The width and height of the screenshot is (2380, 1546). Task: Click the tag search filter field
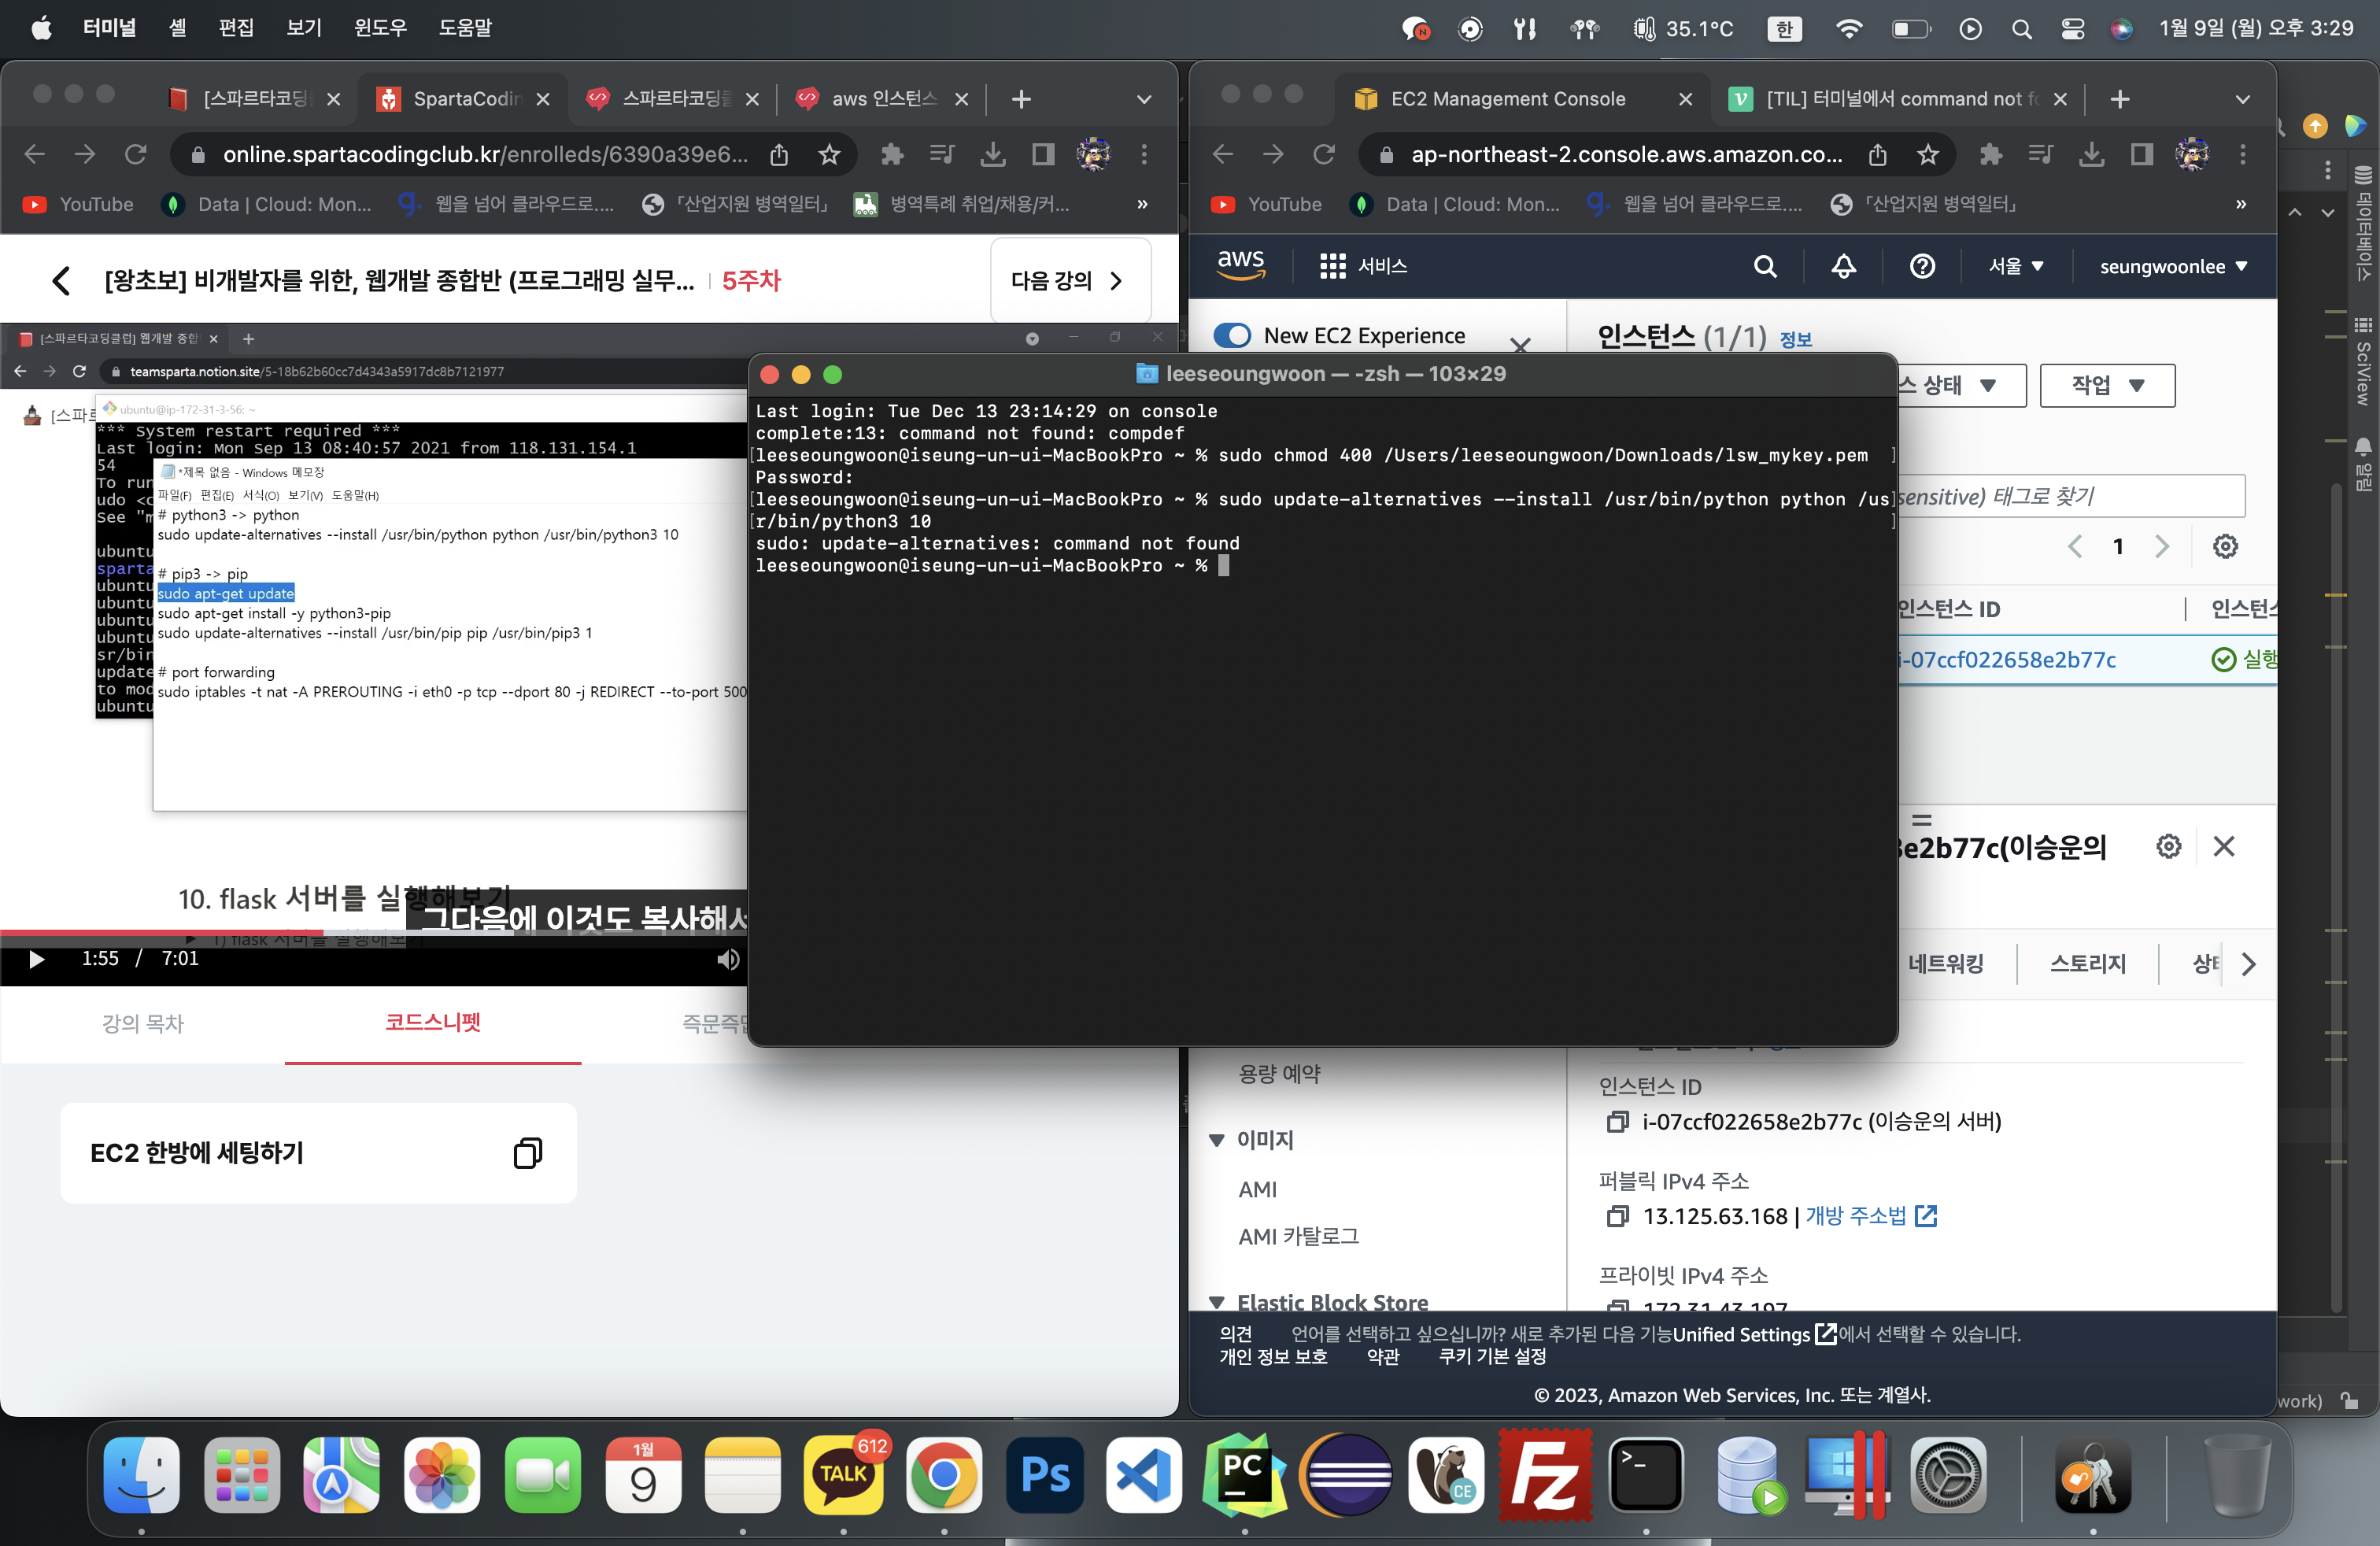click(2070, 496)
